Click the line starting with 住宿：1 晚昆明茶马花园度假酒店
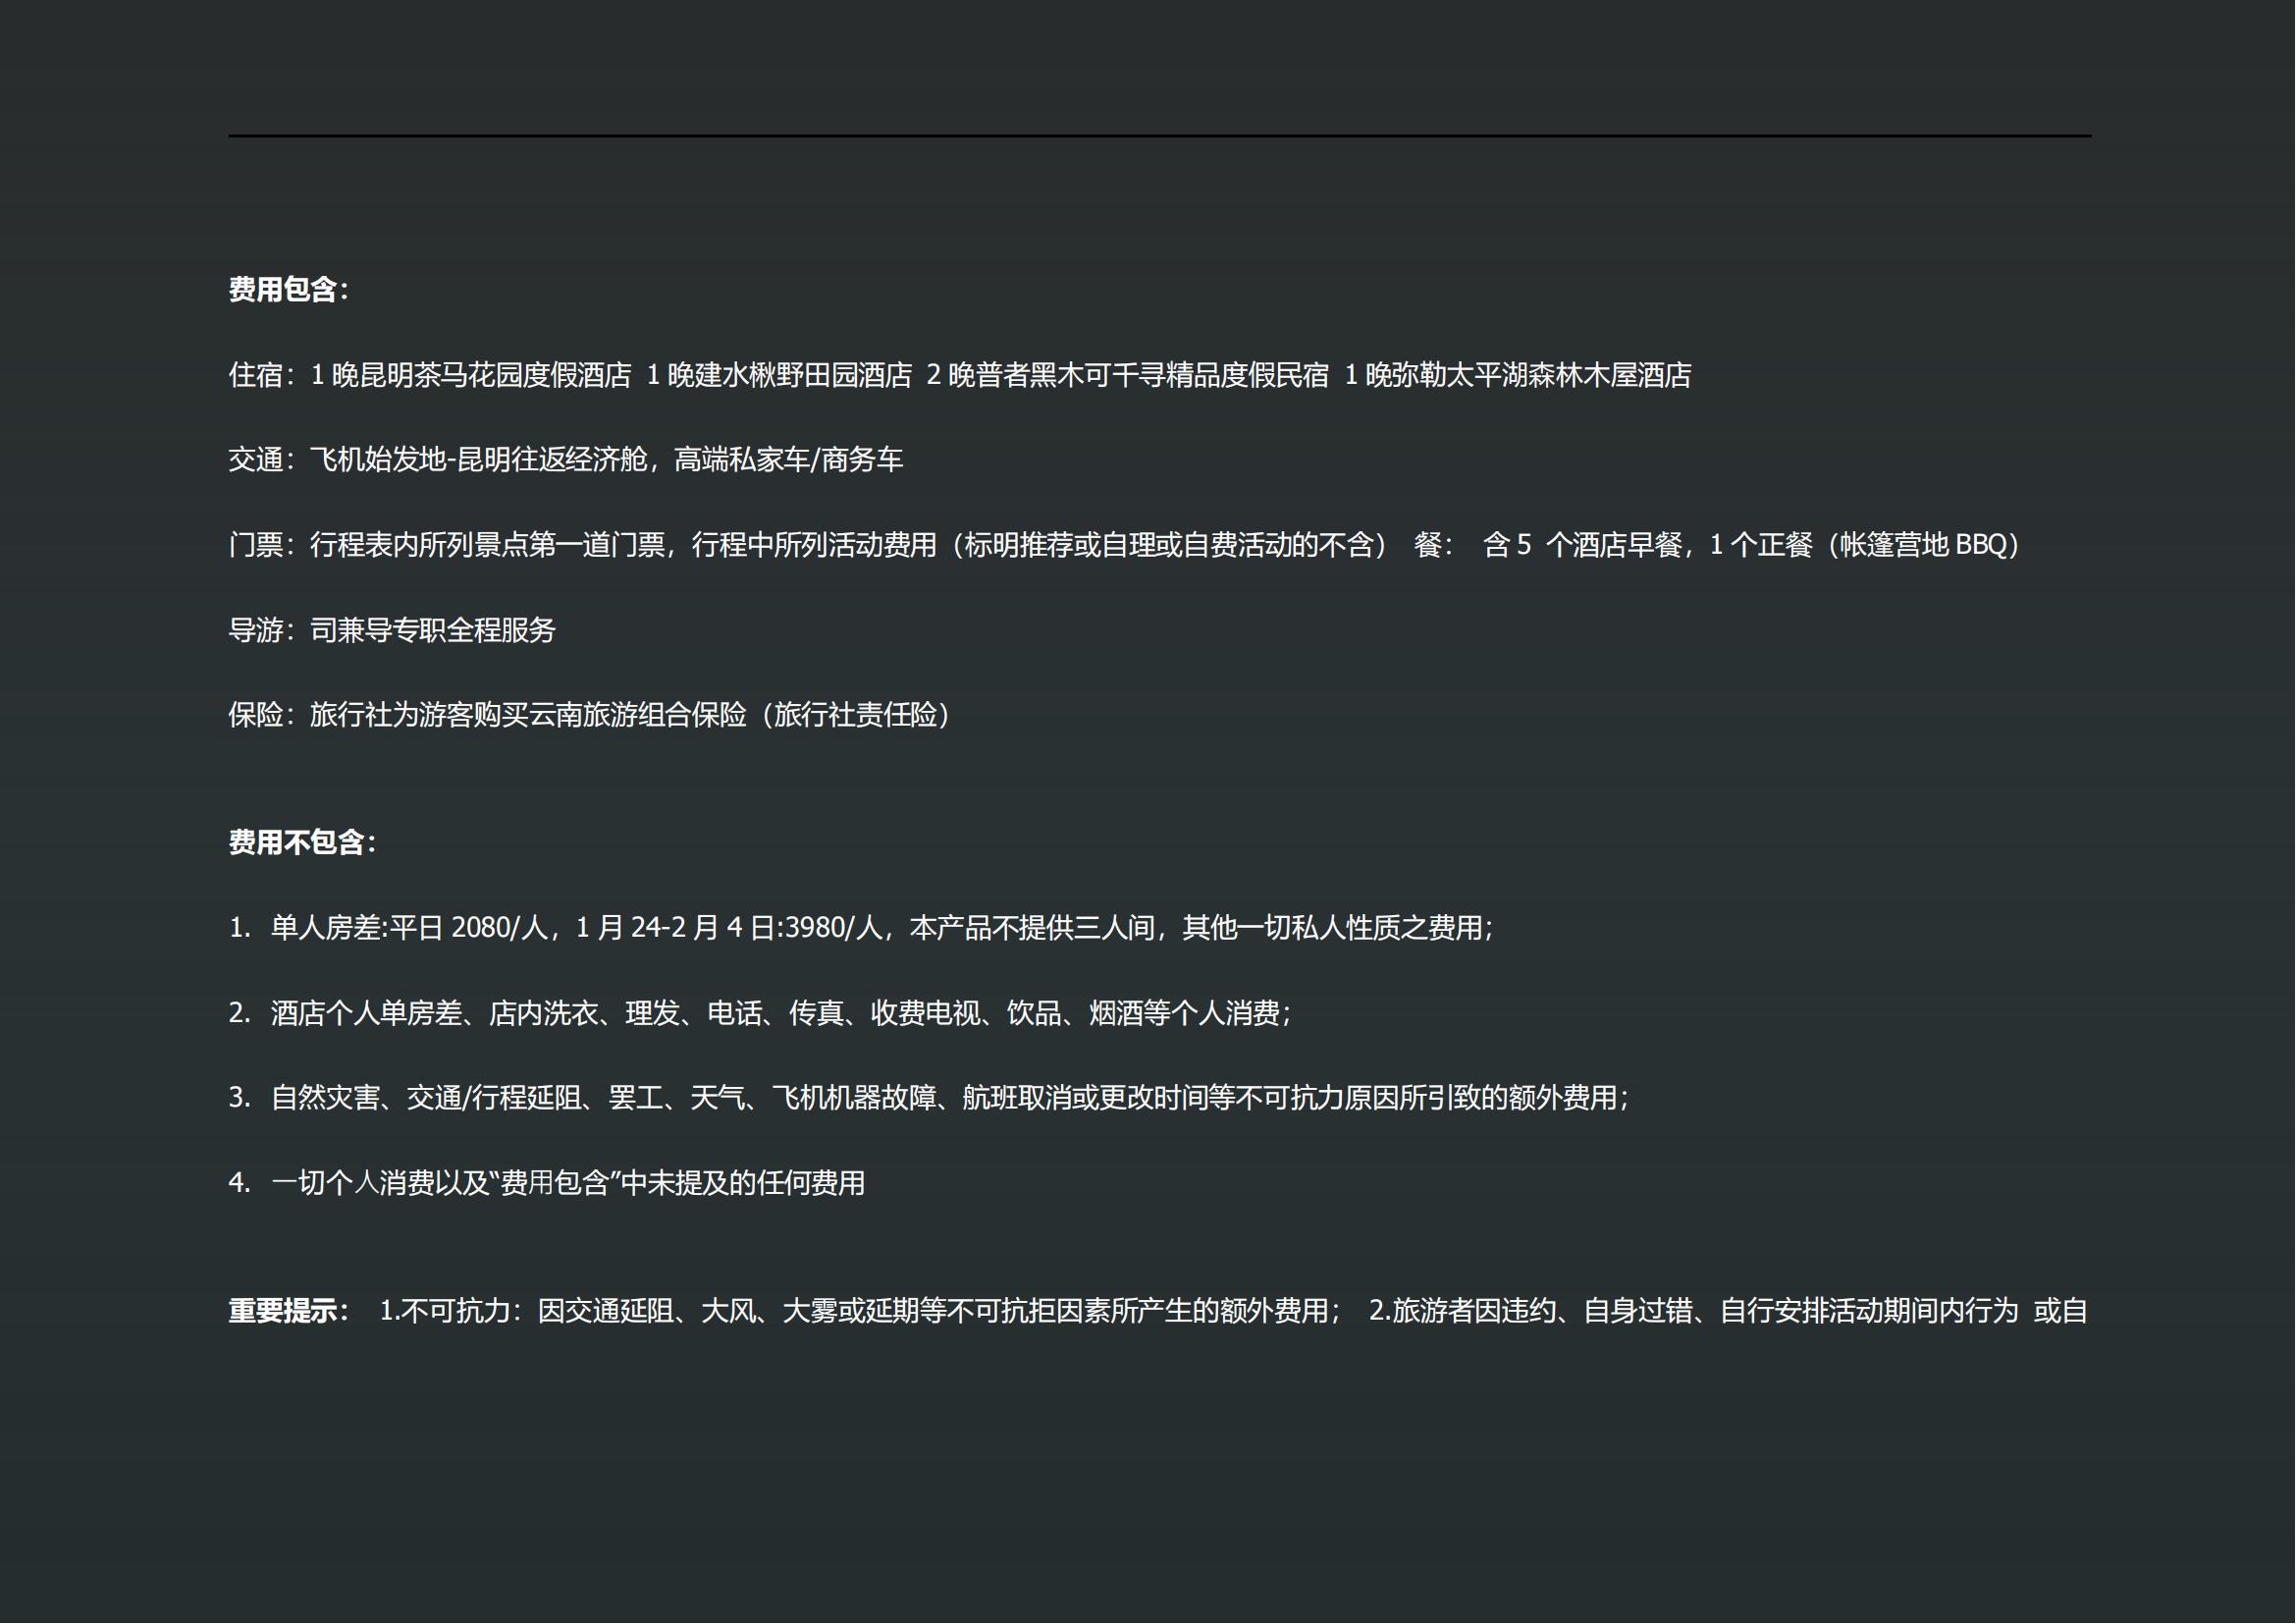 (x=960, y=375)
